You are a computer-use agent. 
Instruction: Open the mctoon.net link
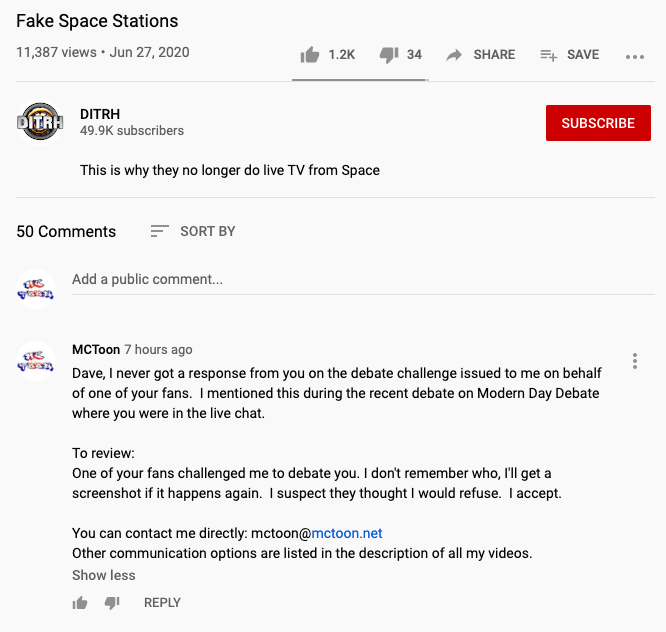pyautogui.click(x=347, y=533)
